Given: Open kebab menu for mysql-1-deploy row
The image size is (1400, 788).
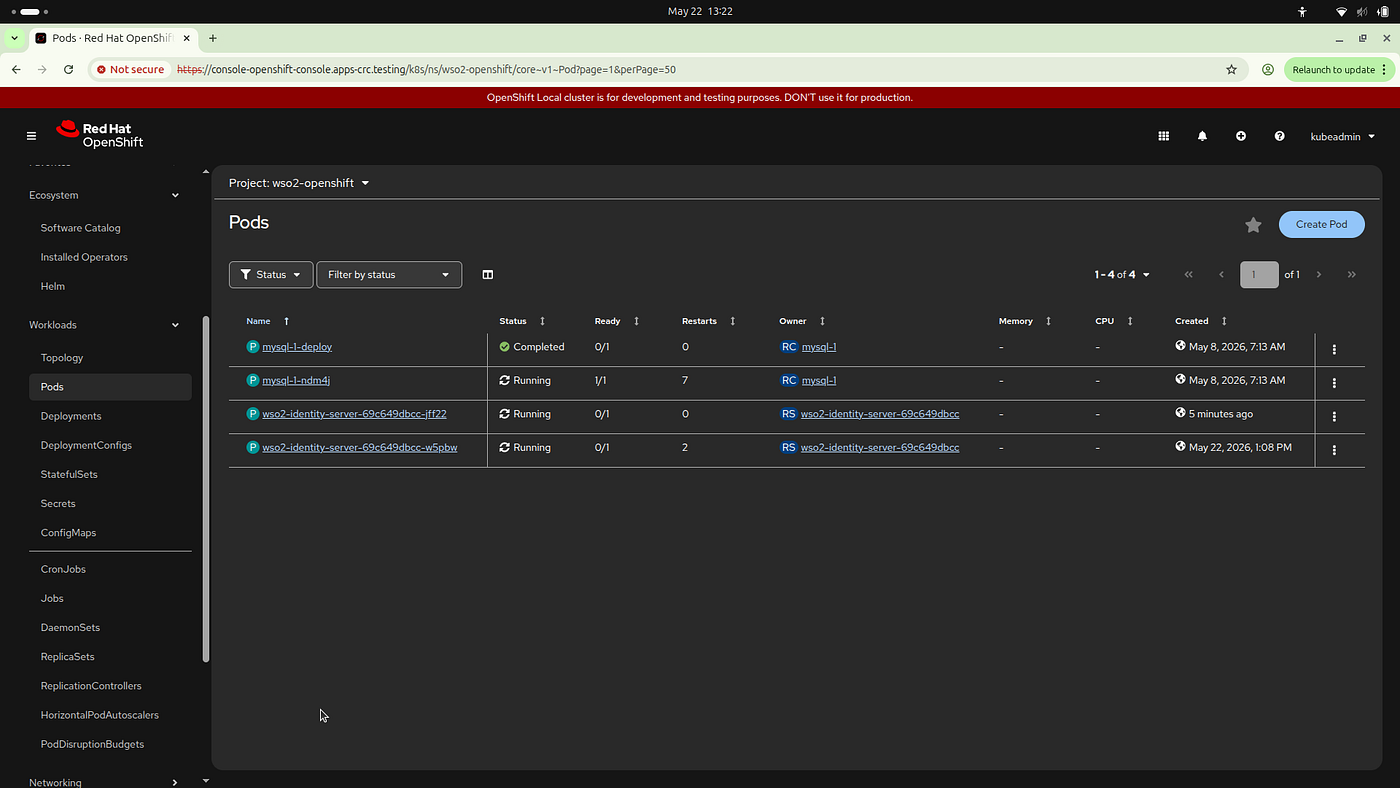Looking at the screenshot, I should [1334, 349].
